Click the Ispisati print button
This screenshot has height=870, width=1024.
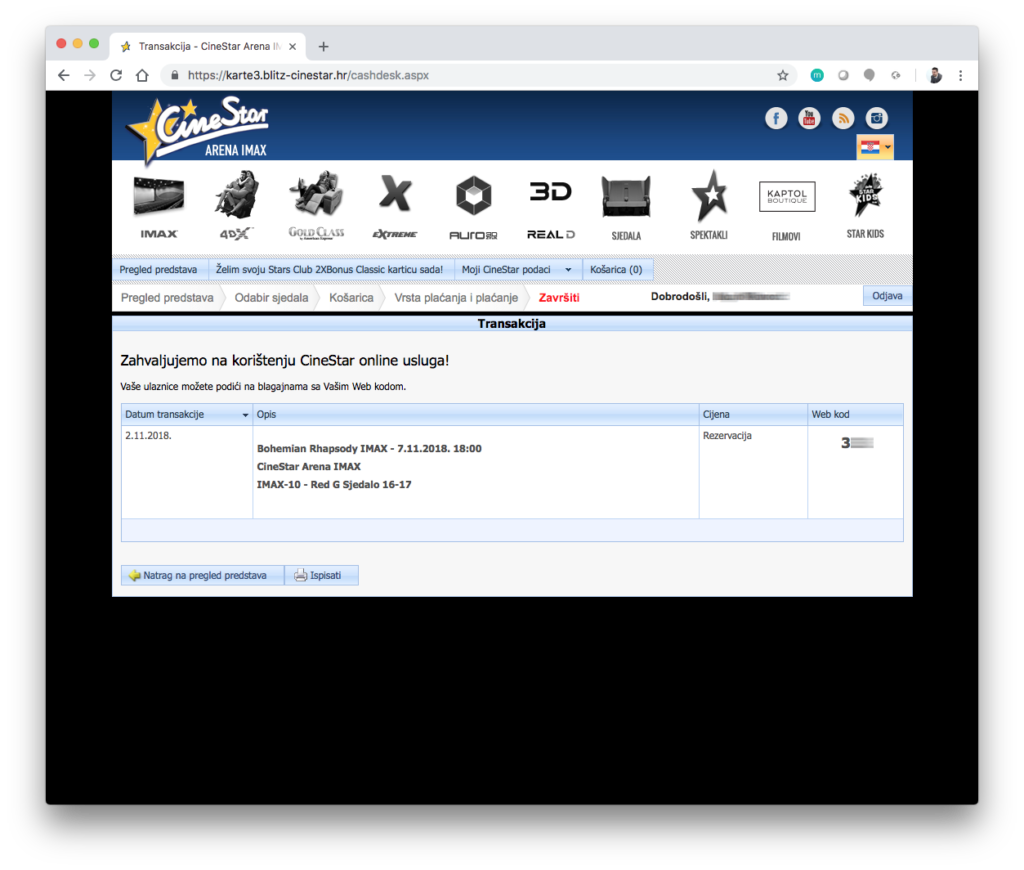pyautogui.click(x=322, y=575)
